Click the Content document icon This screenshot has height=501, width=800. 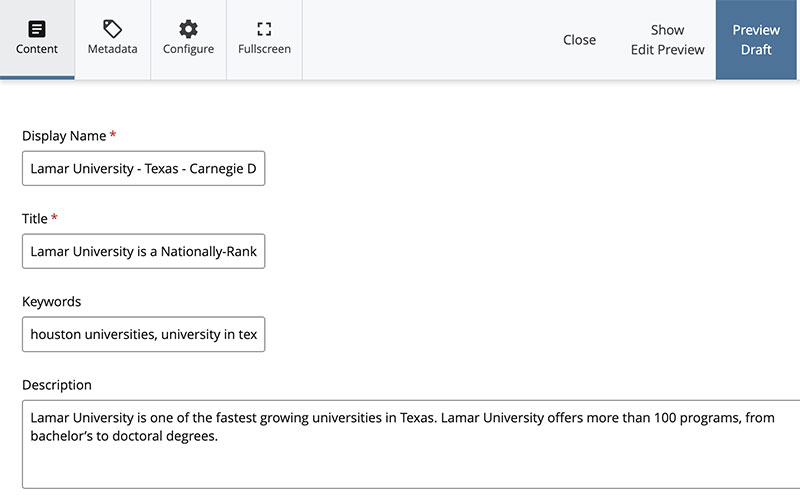click(x=37, y=29)
